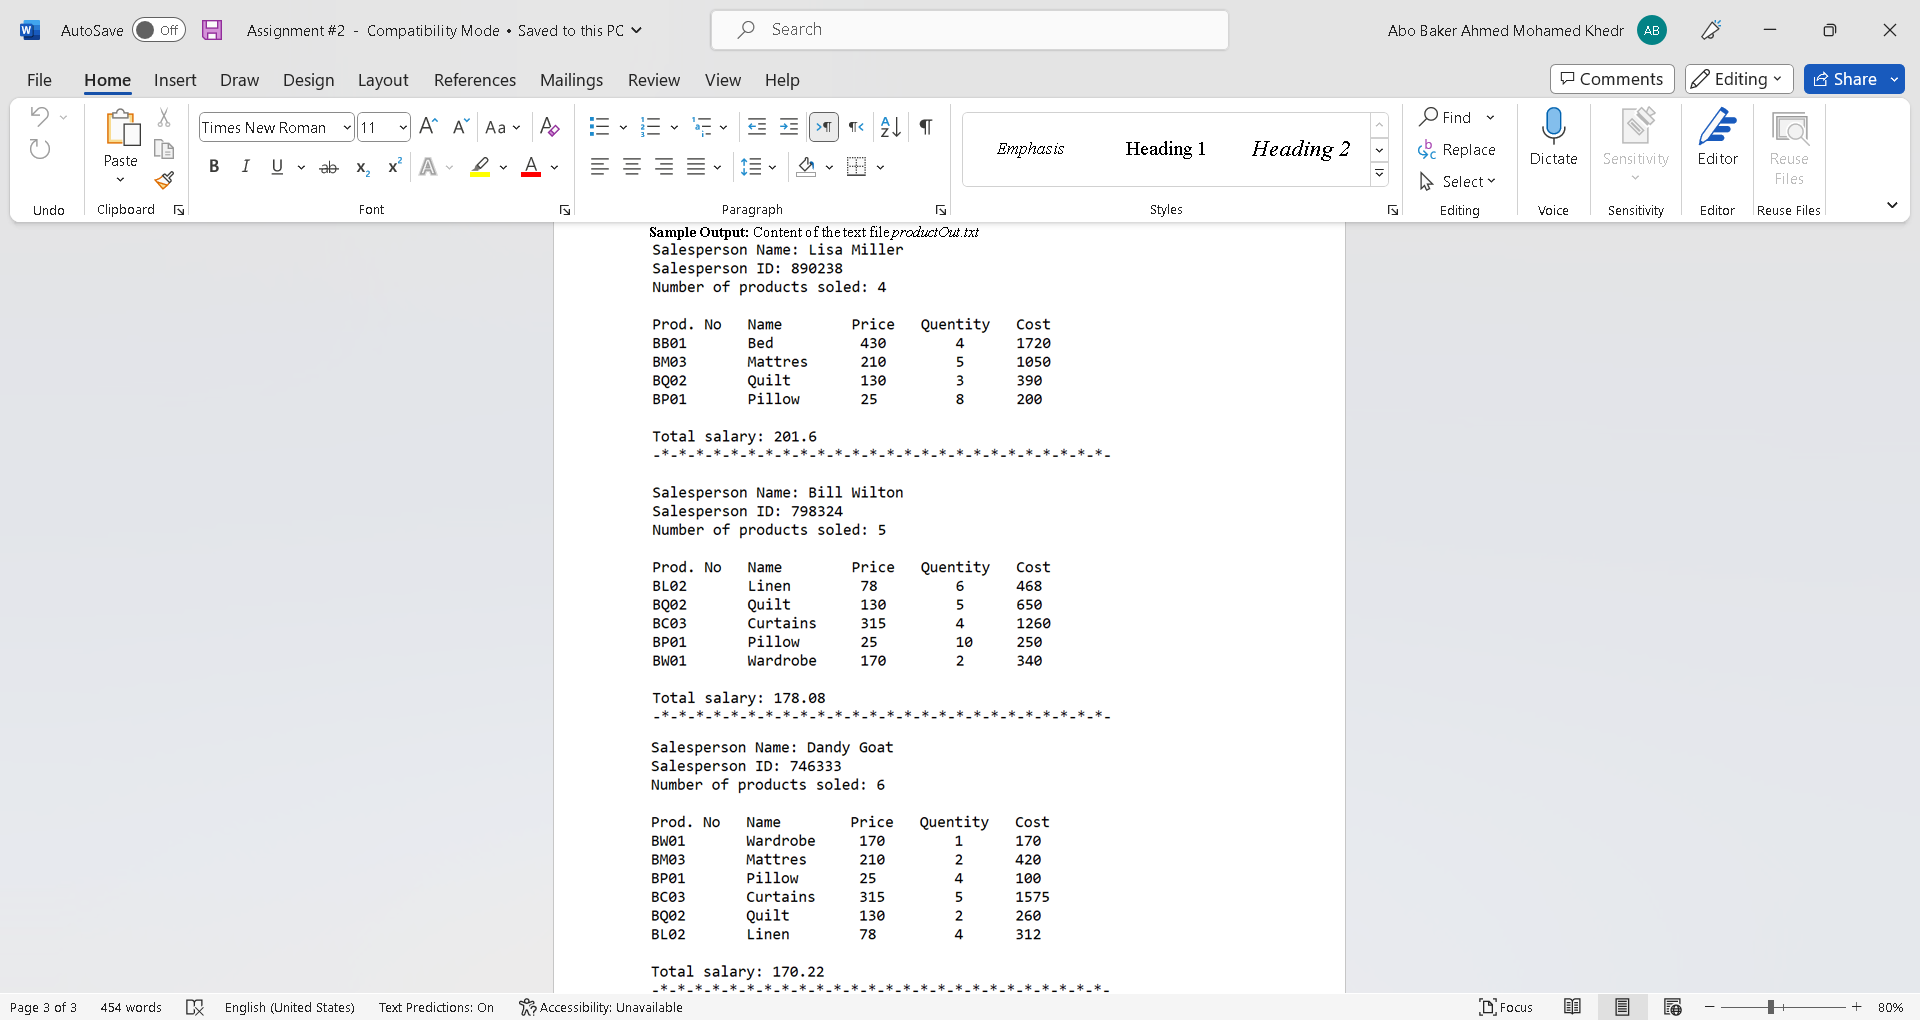Screen dimensions: 1920x1020
Task: Apply red font color
Action: click(531, 167)
